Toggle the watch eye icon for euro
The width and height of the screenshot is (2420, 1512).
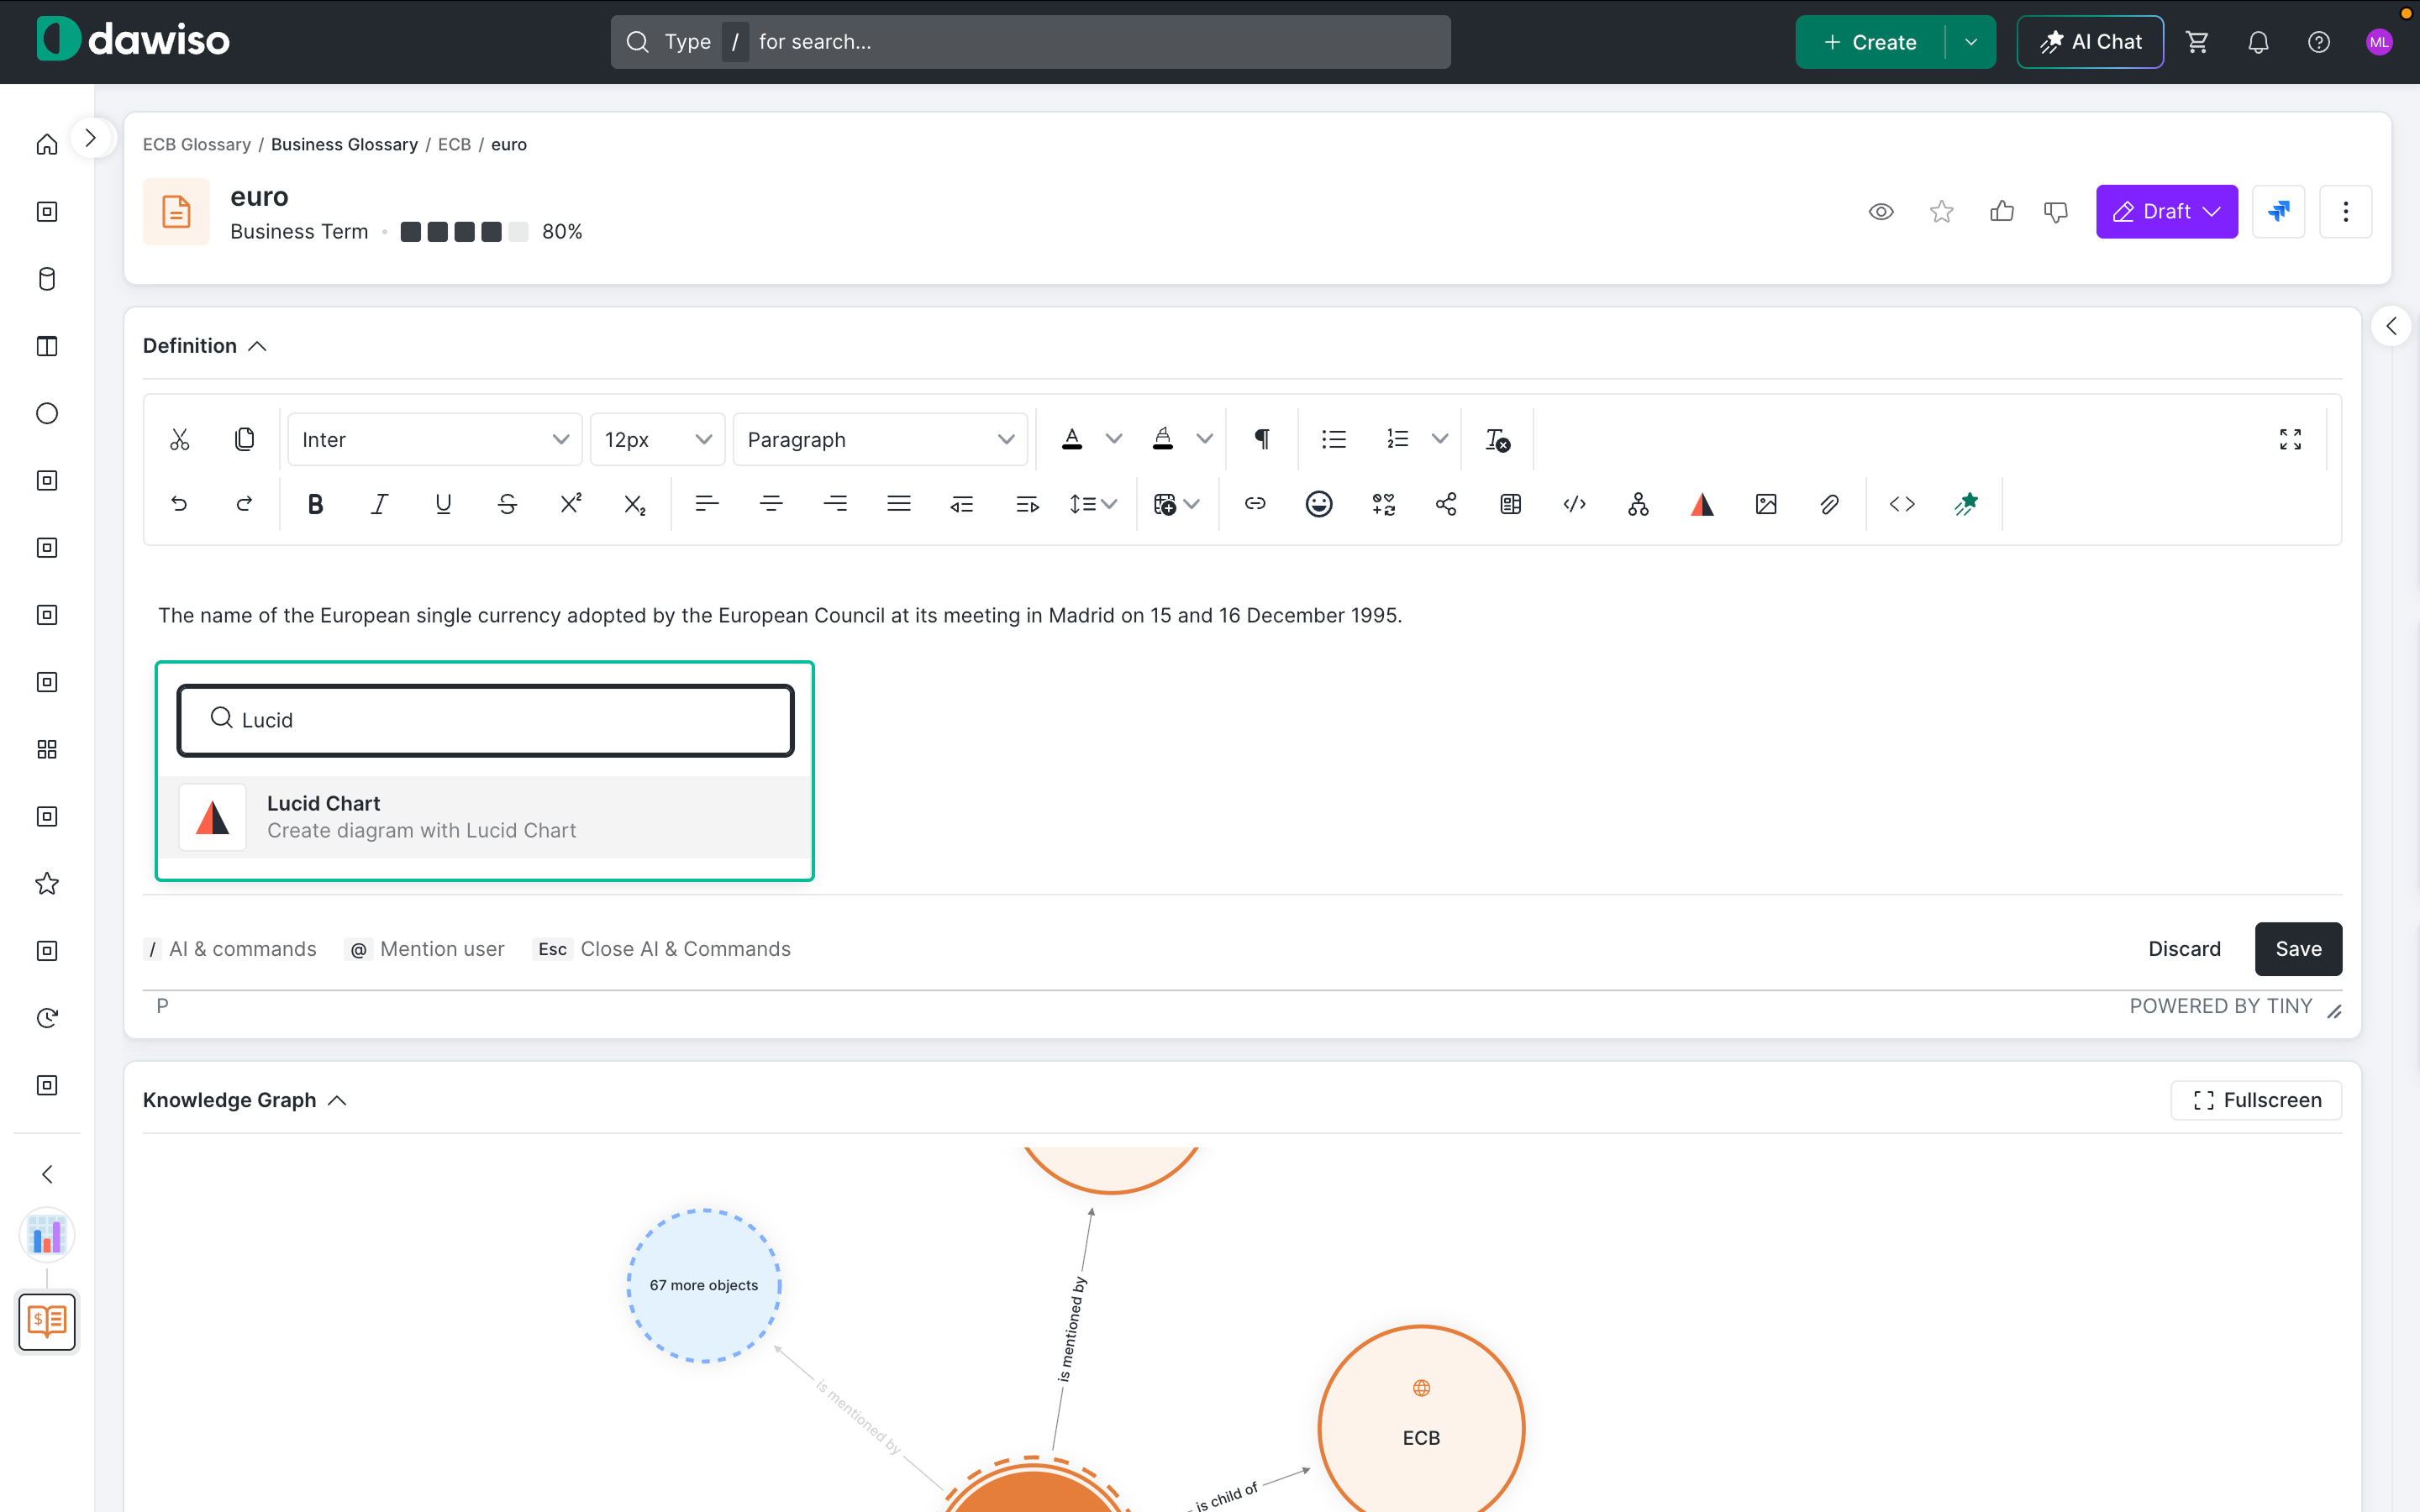point(1881,211)
